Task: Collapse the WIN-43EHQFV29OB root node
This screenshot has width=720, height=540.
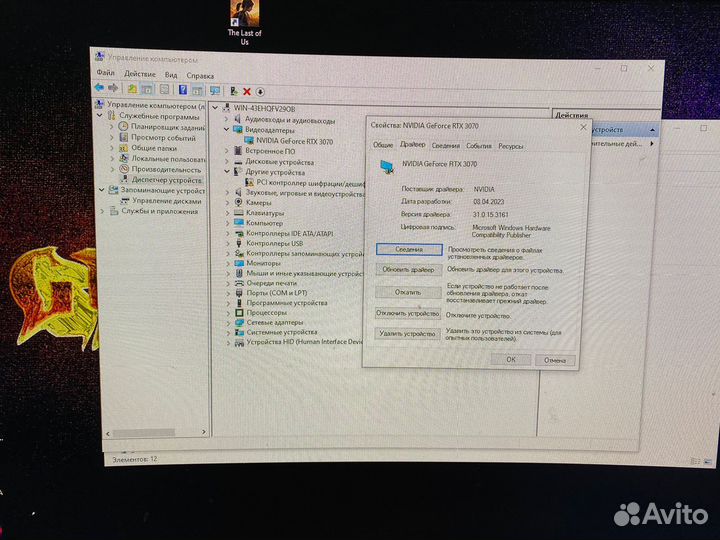Action: pos(214,108)
